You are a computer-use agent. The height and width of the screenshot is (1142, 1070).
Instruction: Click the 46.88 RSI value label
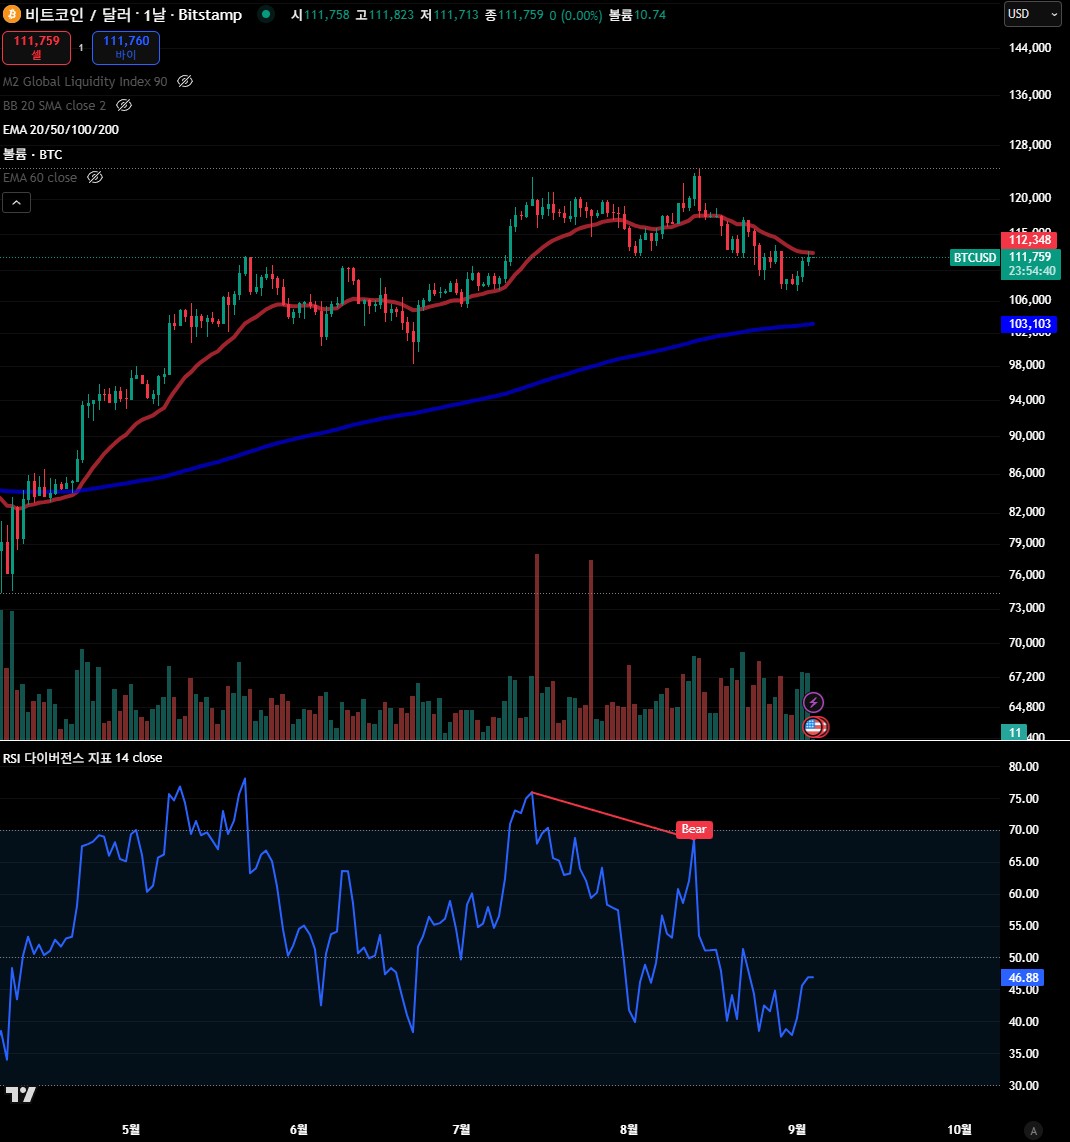(1023, 977)
